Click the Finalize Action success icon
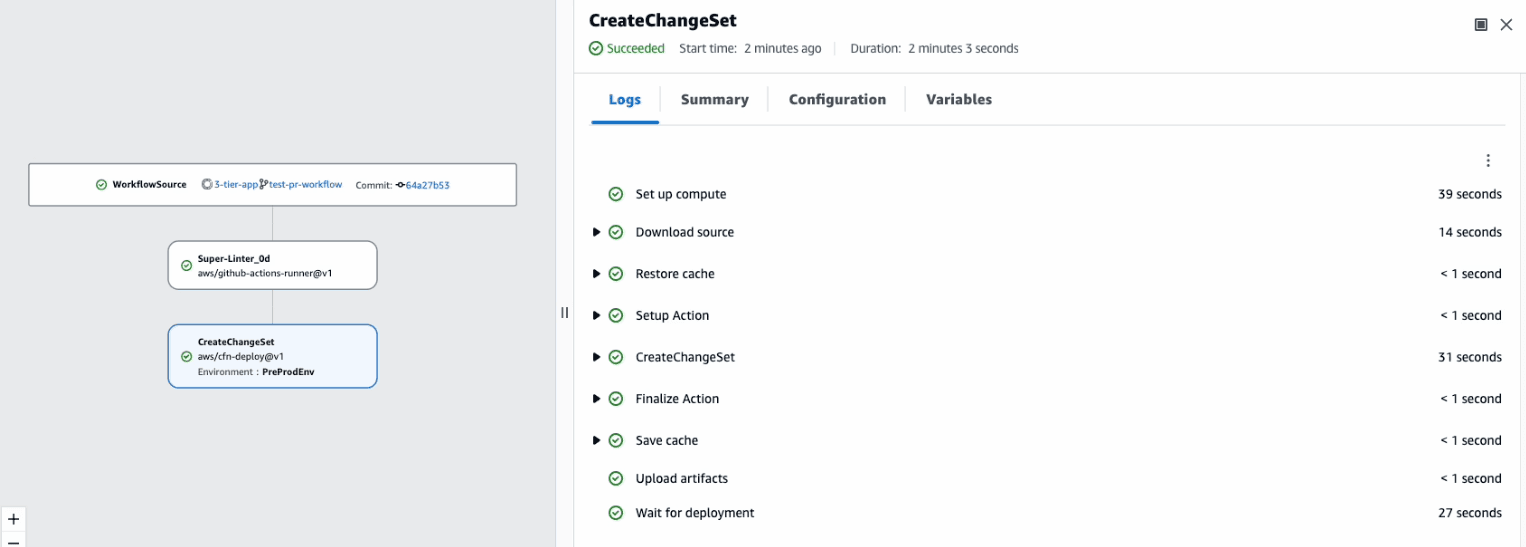1526x547 pixels. point(616,398)
